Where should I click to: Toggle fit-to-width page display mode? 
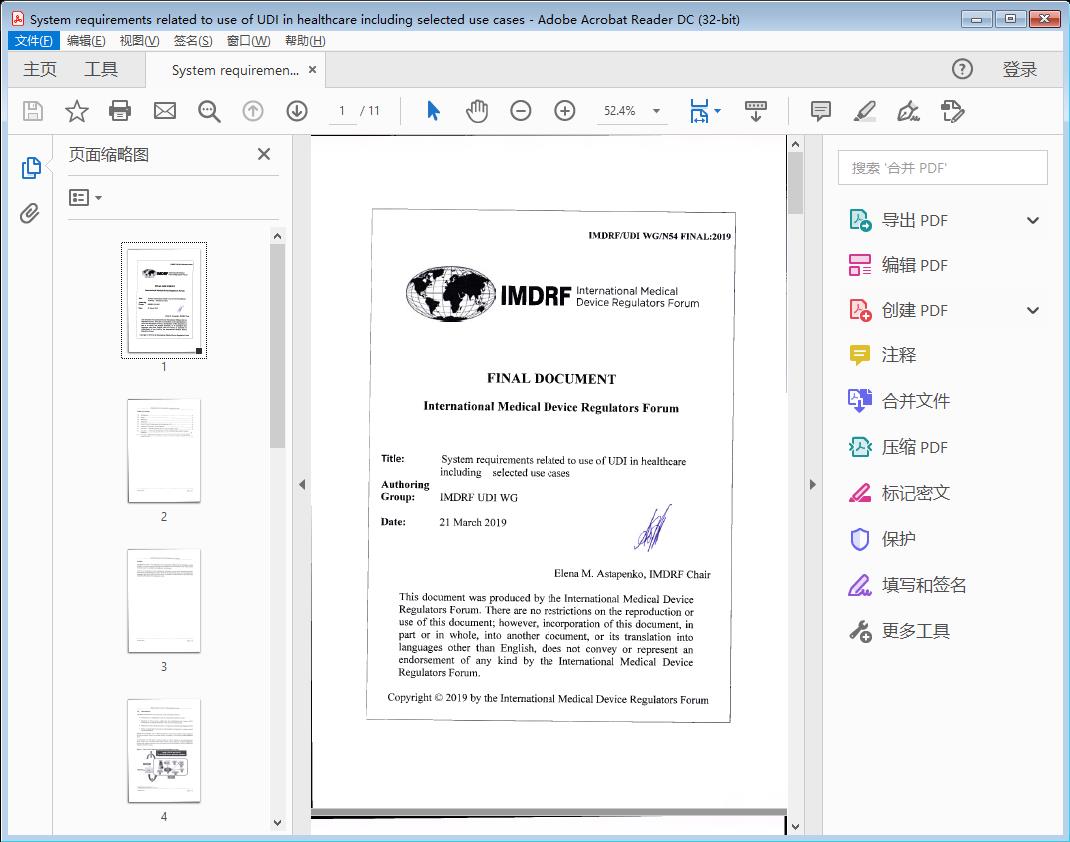(x=701, y=111)
